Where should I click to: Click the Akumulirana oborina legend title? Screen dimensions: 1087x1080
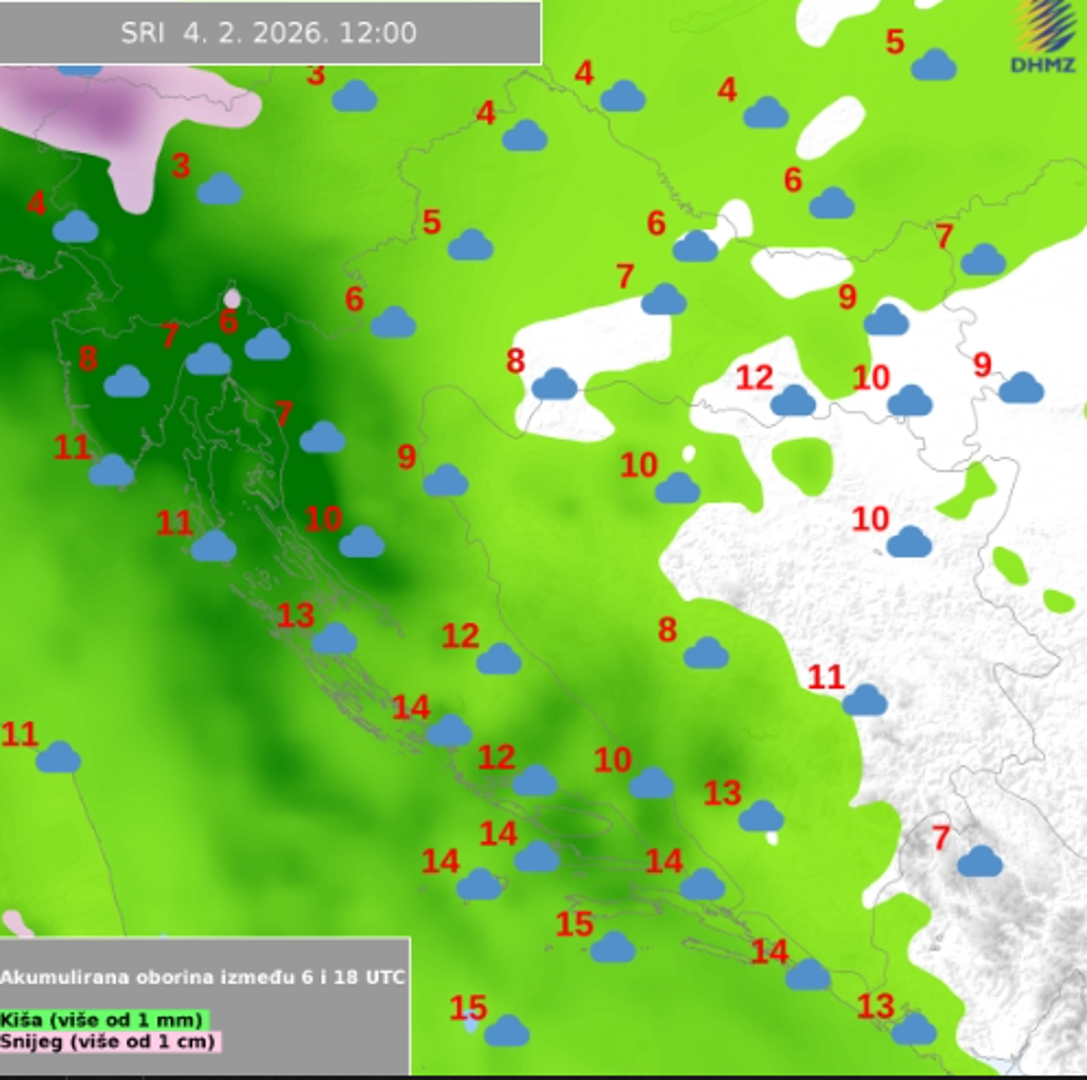pos(203,977)
